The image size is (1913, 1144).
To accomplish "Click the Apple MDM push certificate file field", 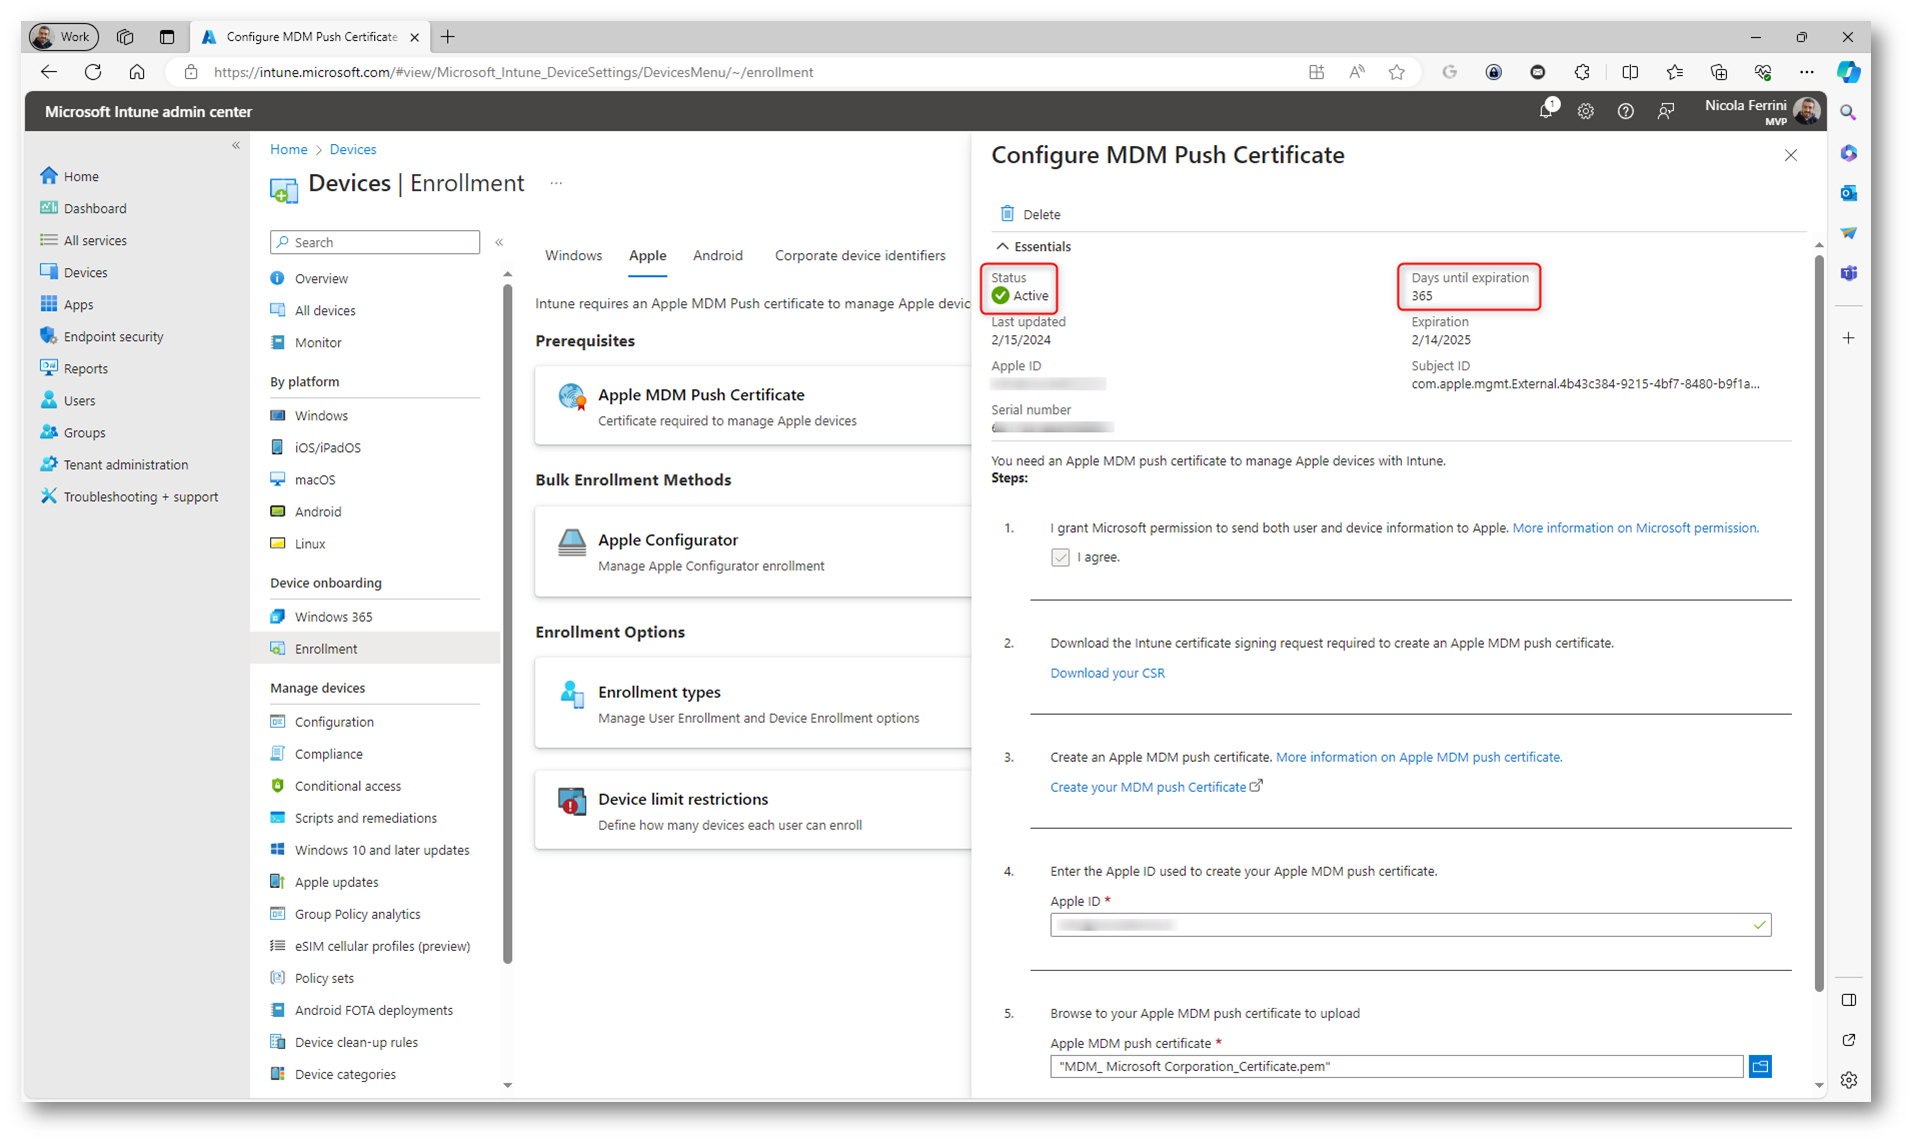I will tap(1396, 1066).
